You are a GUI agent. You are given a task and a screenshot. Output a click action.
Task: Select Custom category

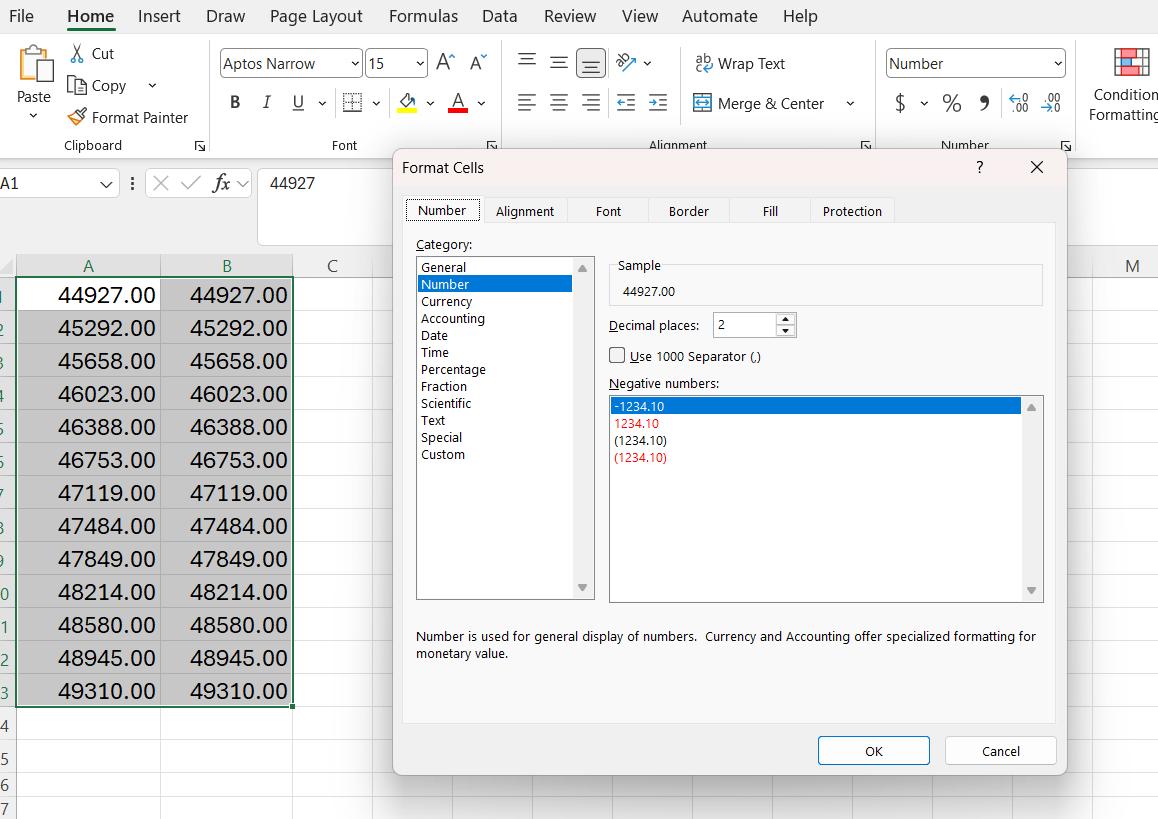tap(495, 454)
